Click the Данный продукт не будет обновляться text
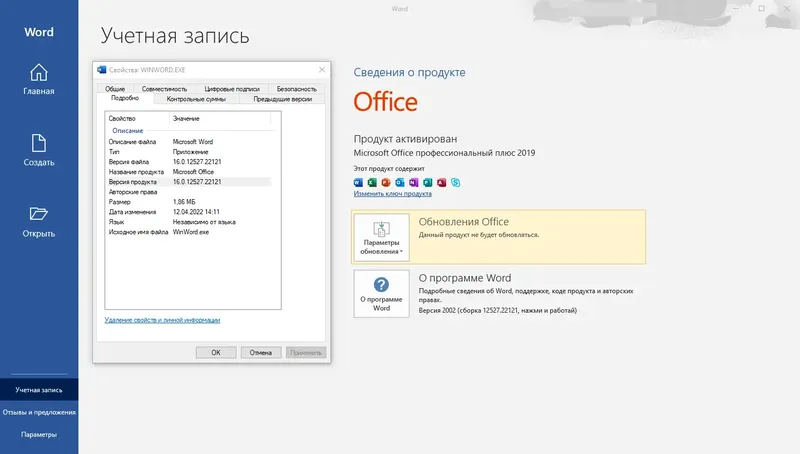This screenshot has width=800, height=454. 479,235
